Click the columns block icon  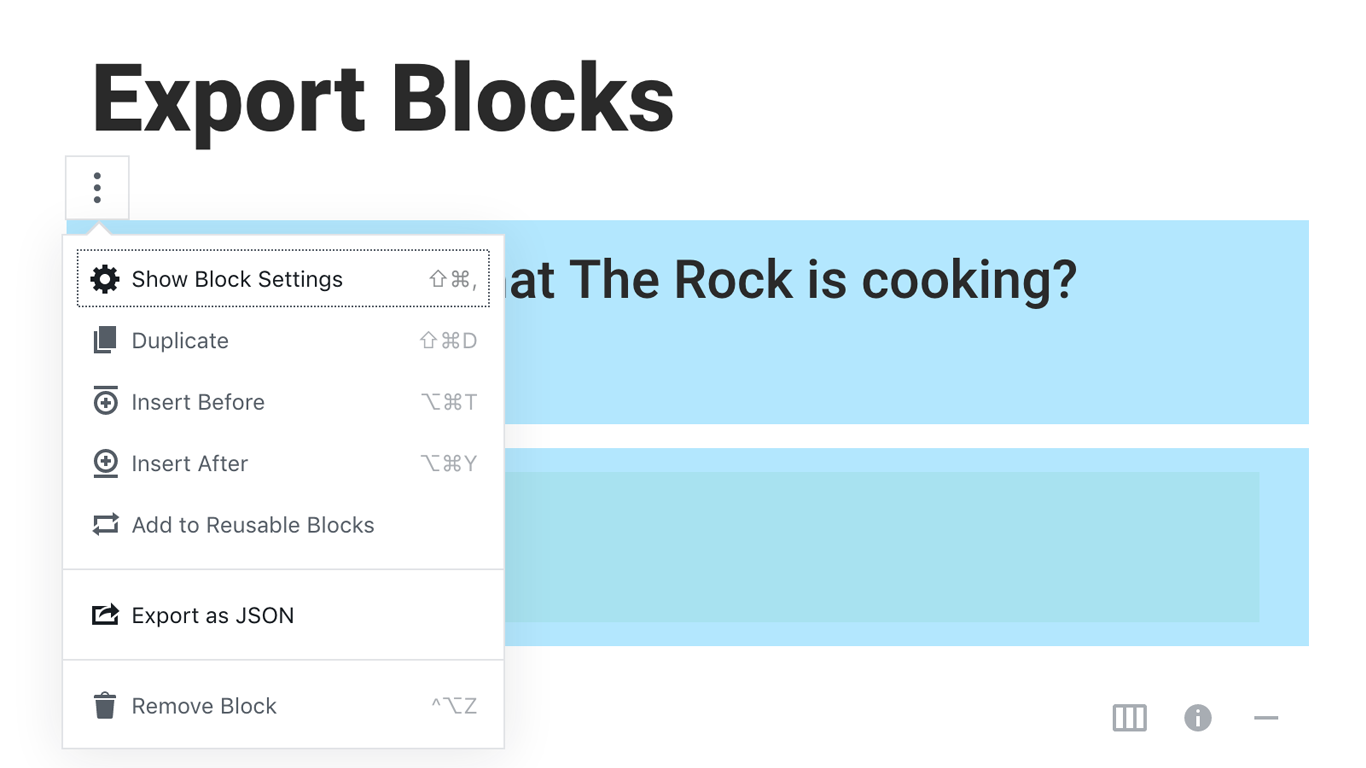click(x=1130, y=718)
